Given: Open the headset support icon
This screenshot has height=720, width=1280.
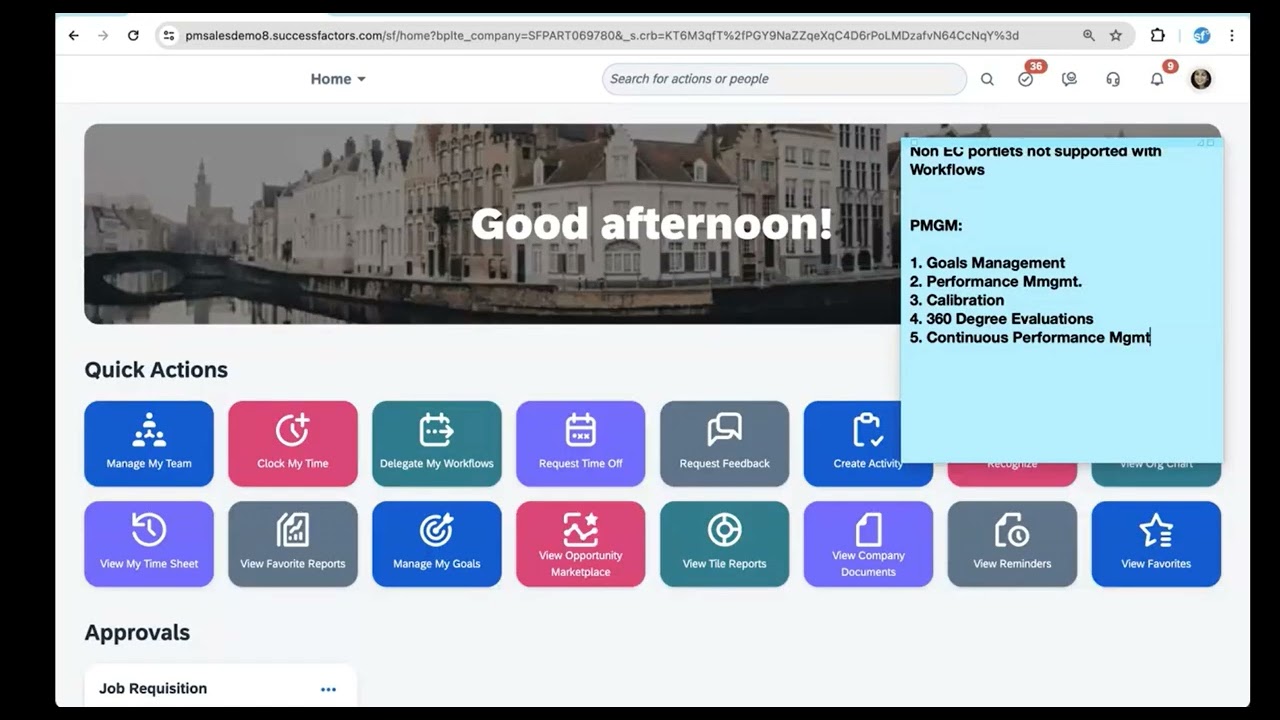Looking at the screenshot, I should (1113, 79).
